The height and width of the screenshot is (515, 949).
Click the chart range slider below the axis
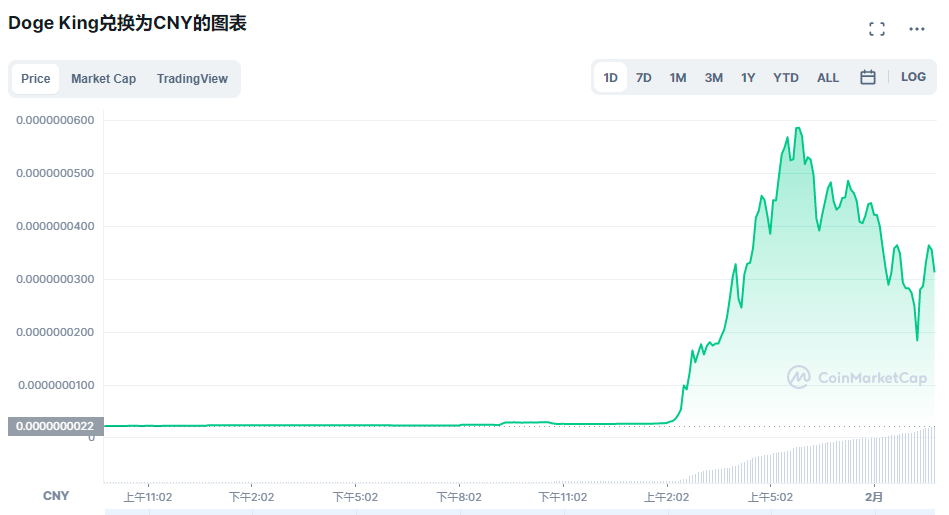click(x=520, y=511)
